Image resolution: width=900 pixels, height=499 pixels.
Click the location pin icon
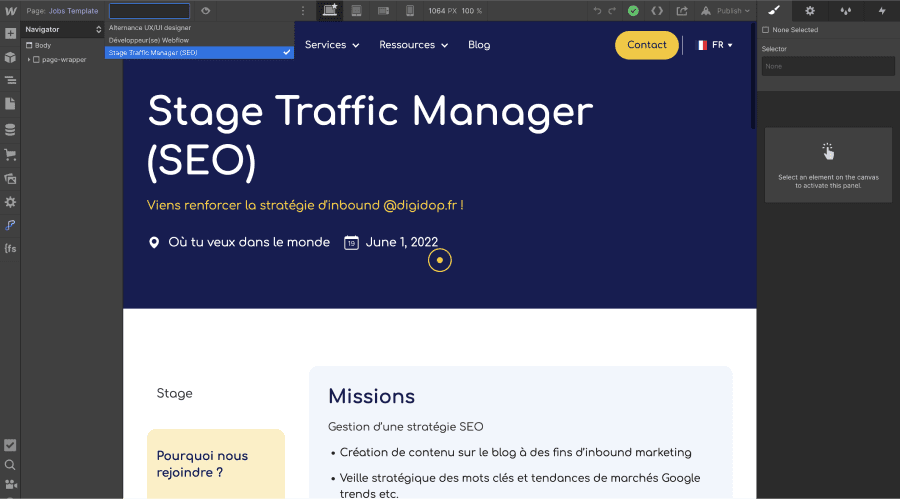click(x=154, y=242)
